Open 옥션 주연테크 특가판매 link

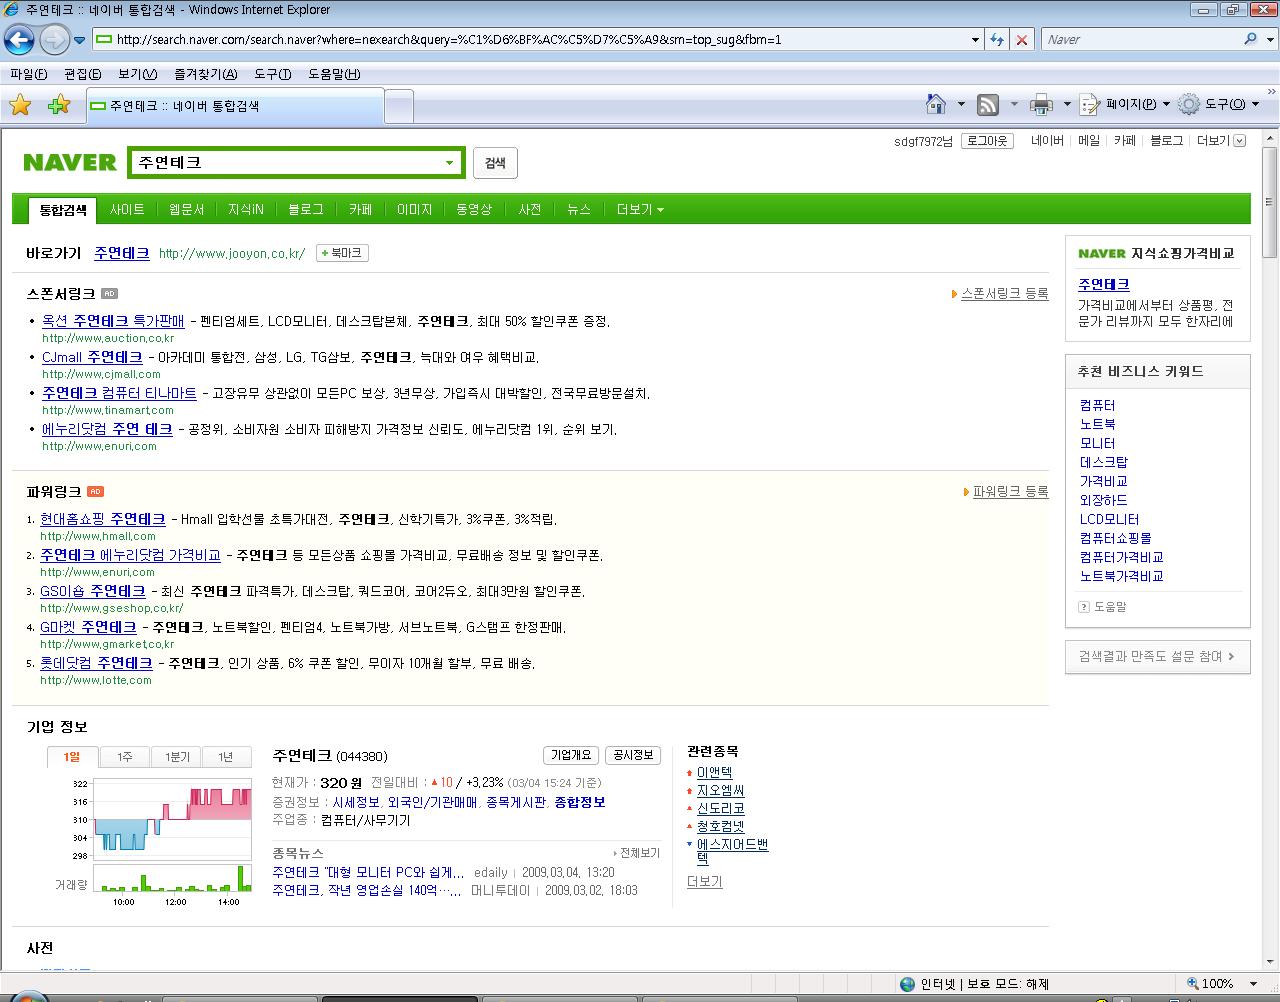click(113, 321)
